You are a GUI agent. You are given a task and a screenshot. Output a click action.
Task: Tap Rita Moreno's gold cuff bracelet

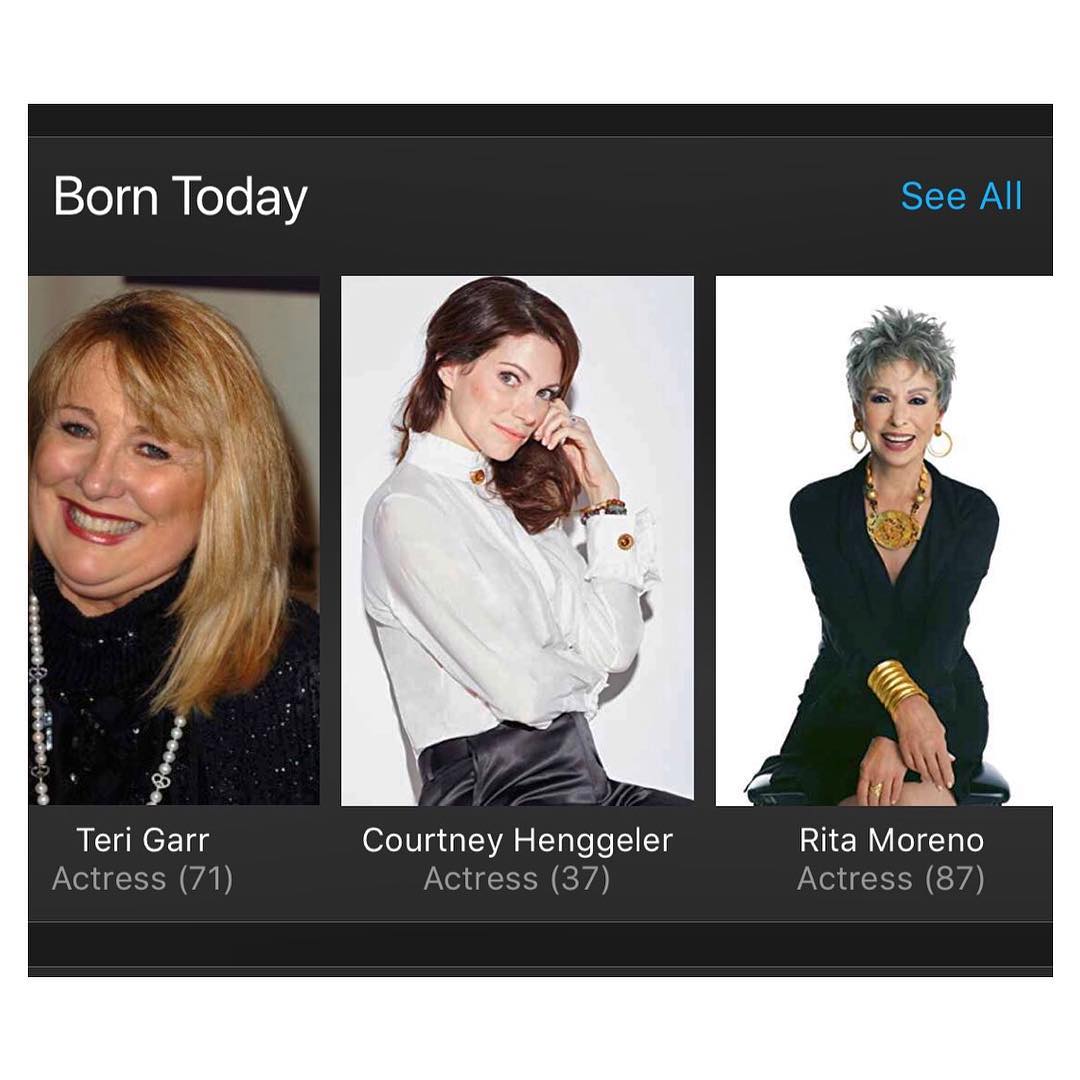click(894, 689)
